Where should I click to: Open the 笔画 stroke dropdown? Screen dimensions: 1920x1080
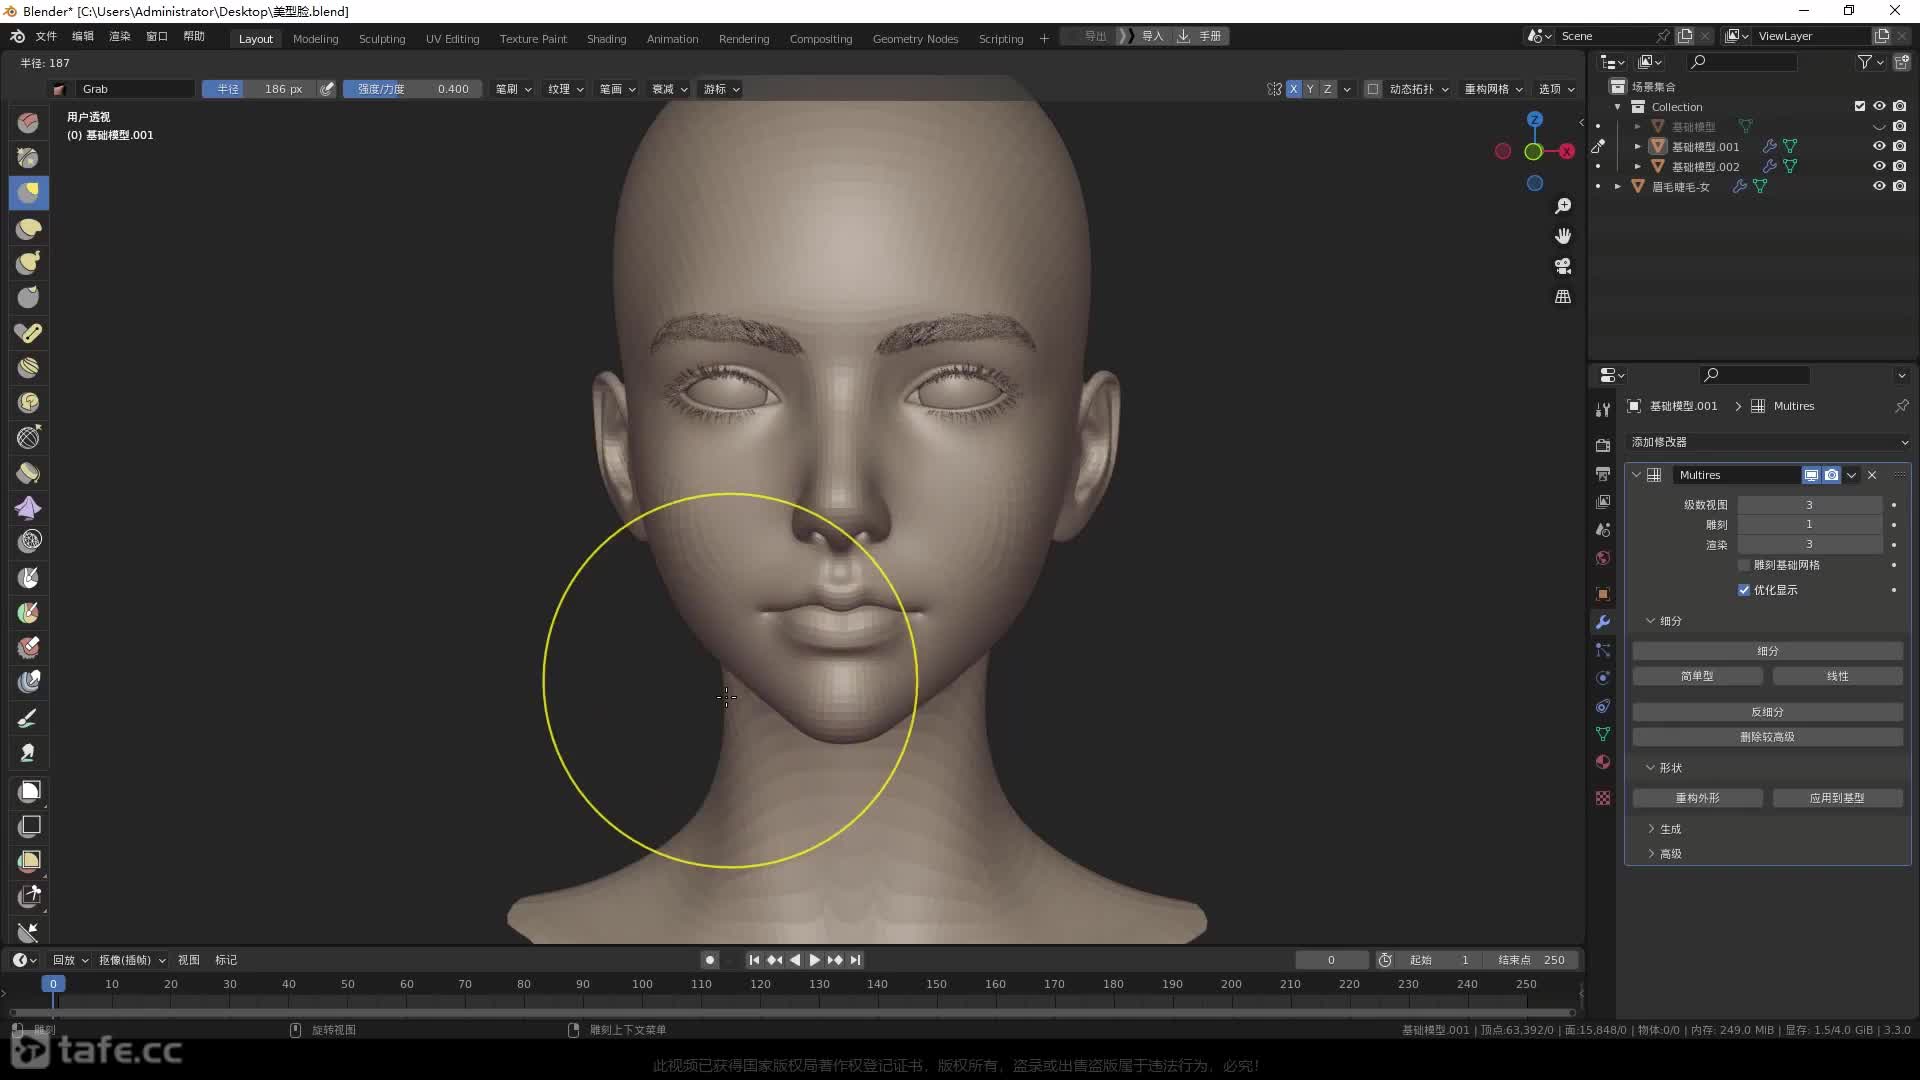click(617, 89)
